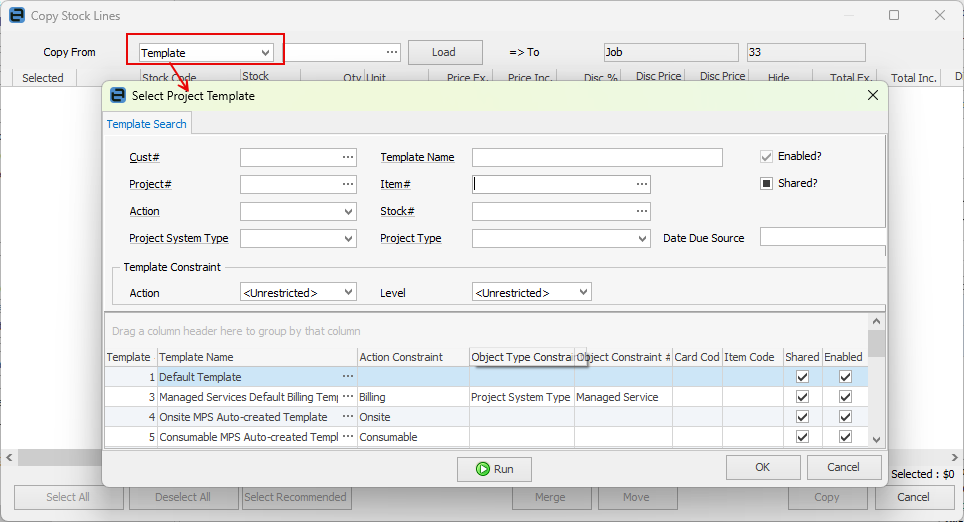Image resolution: width=964 pixels, height=522 pixels.
Task: Toggle Enabled checkbox for Default Template row
Action: (x=845, y=377)
